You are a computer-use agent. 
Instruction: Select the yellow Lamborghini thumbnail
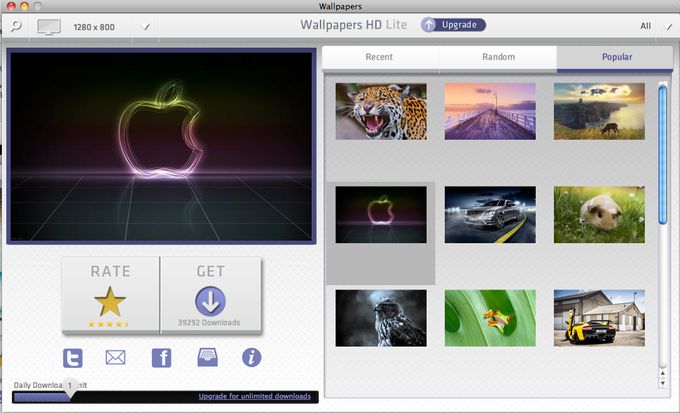599,318
